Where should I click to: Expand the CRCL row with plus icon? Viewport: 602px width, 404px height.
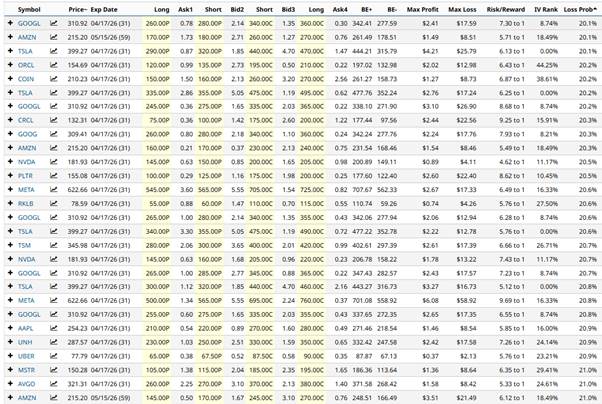point(10,120)
